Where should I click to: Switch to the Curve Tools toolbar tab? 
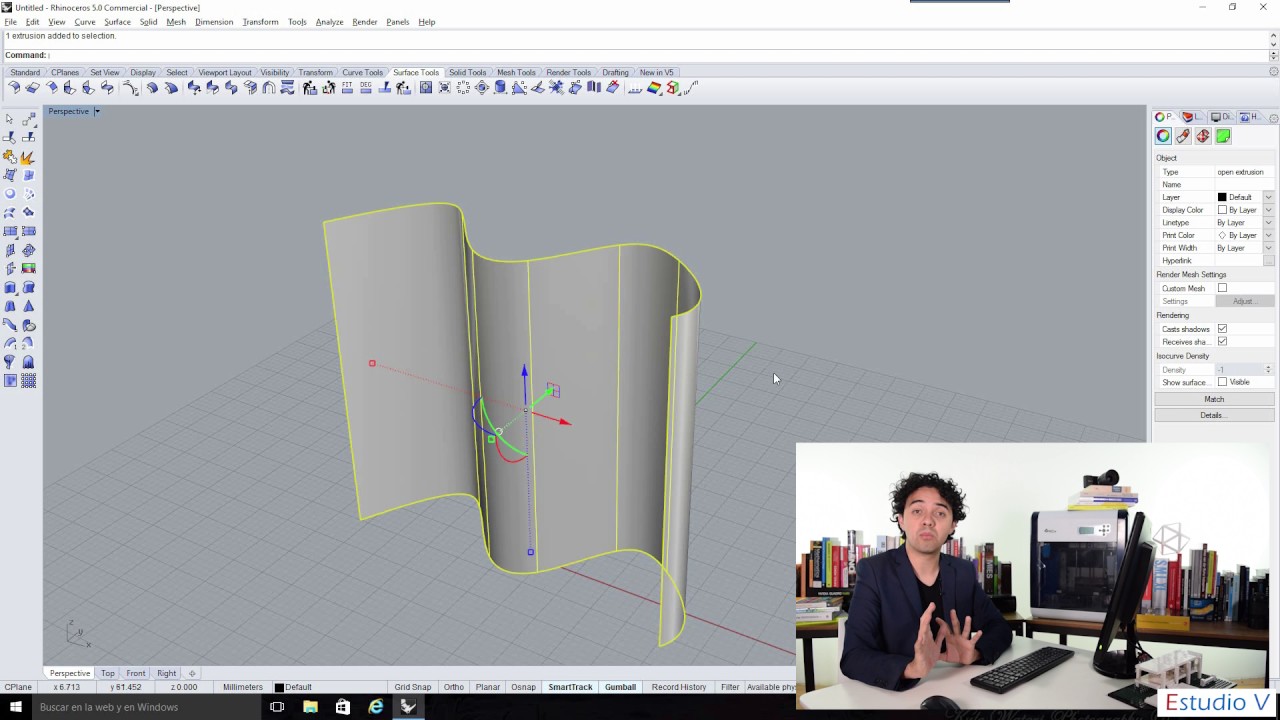pos(362,72)
